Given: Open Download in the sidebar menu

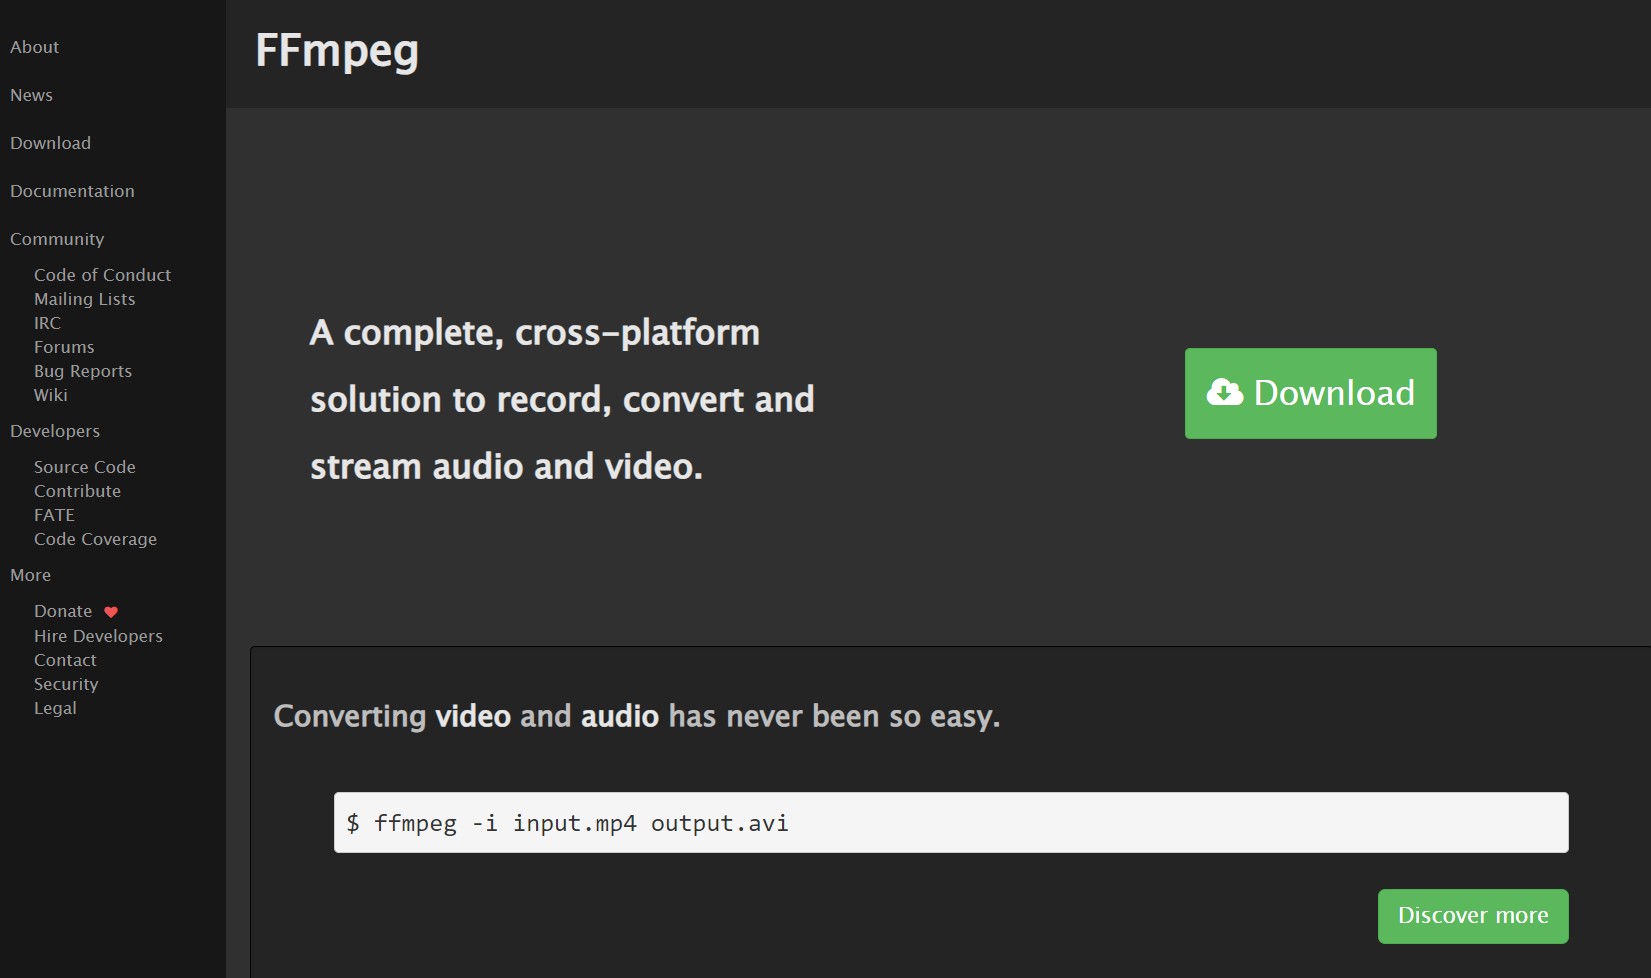Looking at the screenshot, I should 51,143.
